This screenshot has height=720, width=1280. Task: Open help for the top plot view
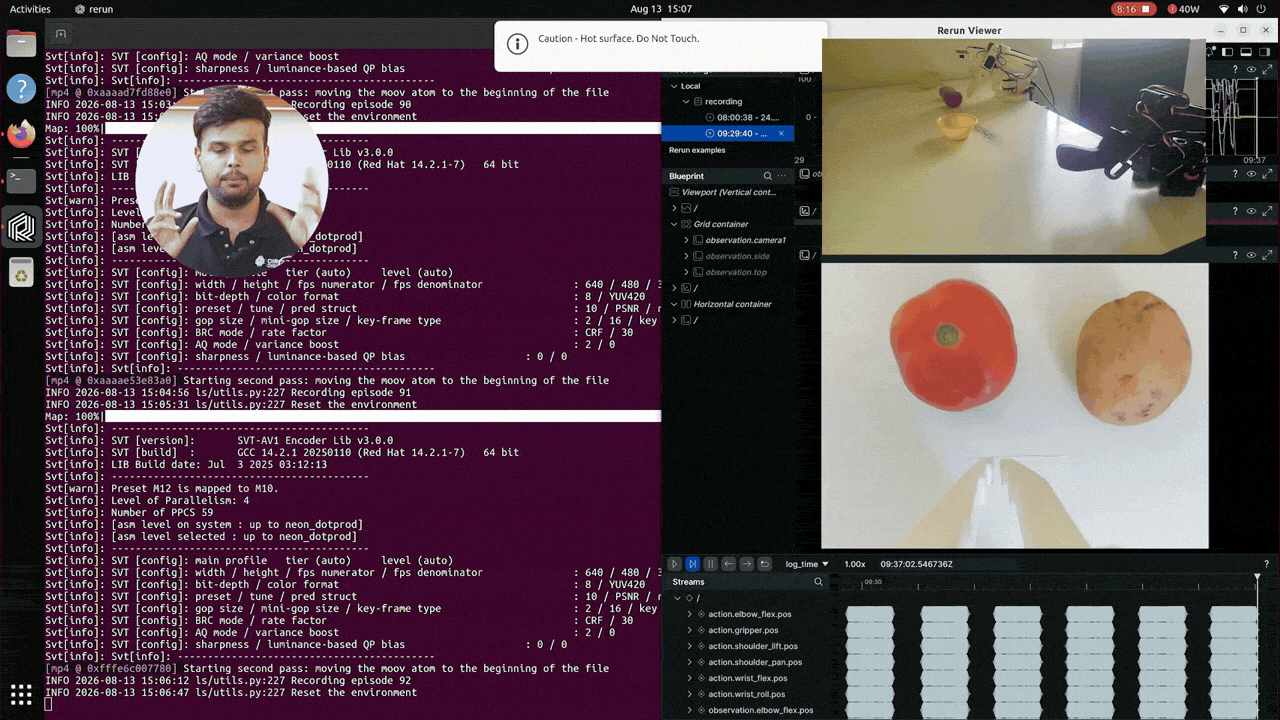click(1236, 70)
